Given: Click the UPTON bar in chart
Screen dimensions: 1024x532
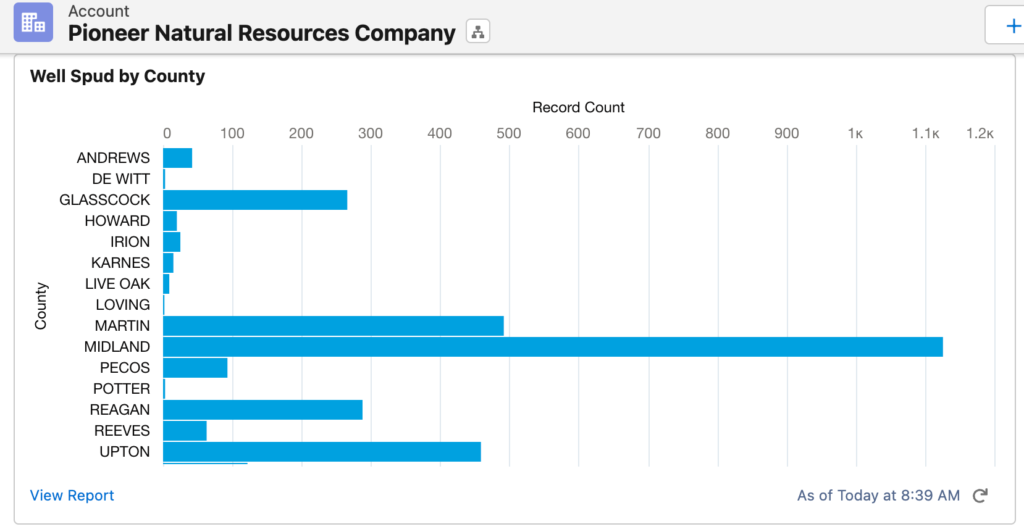Looking at the screenshot, I should pyautogui.click(x=322, y=452).
